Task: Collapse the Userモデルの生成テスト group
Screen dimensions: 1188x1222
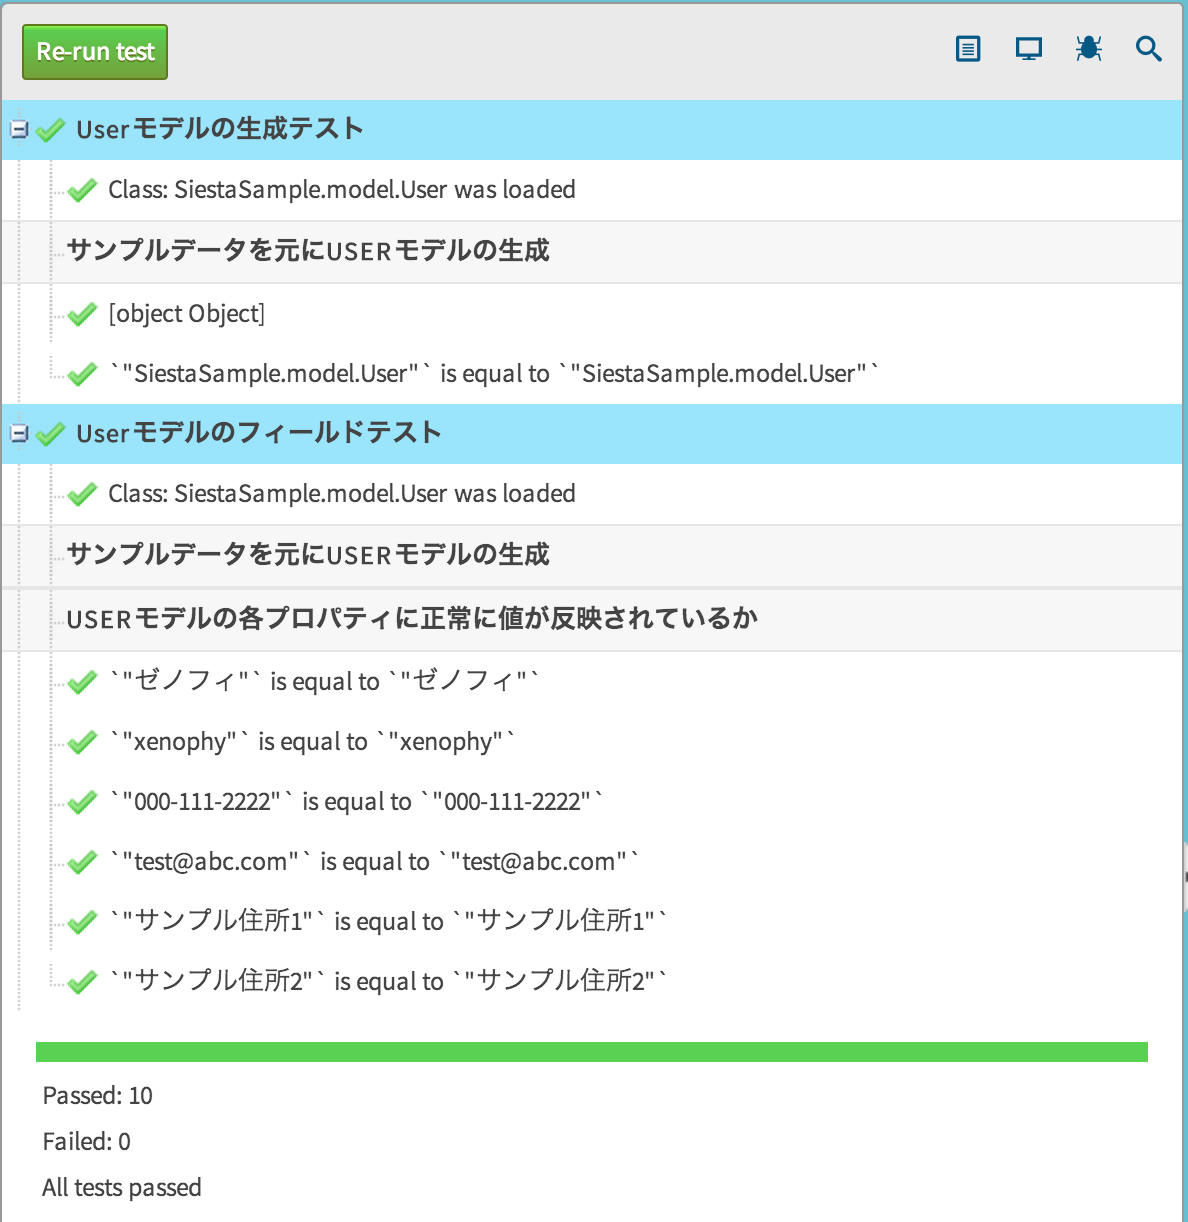Action: 18,129
